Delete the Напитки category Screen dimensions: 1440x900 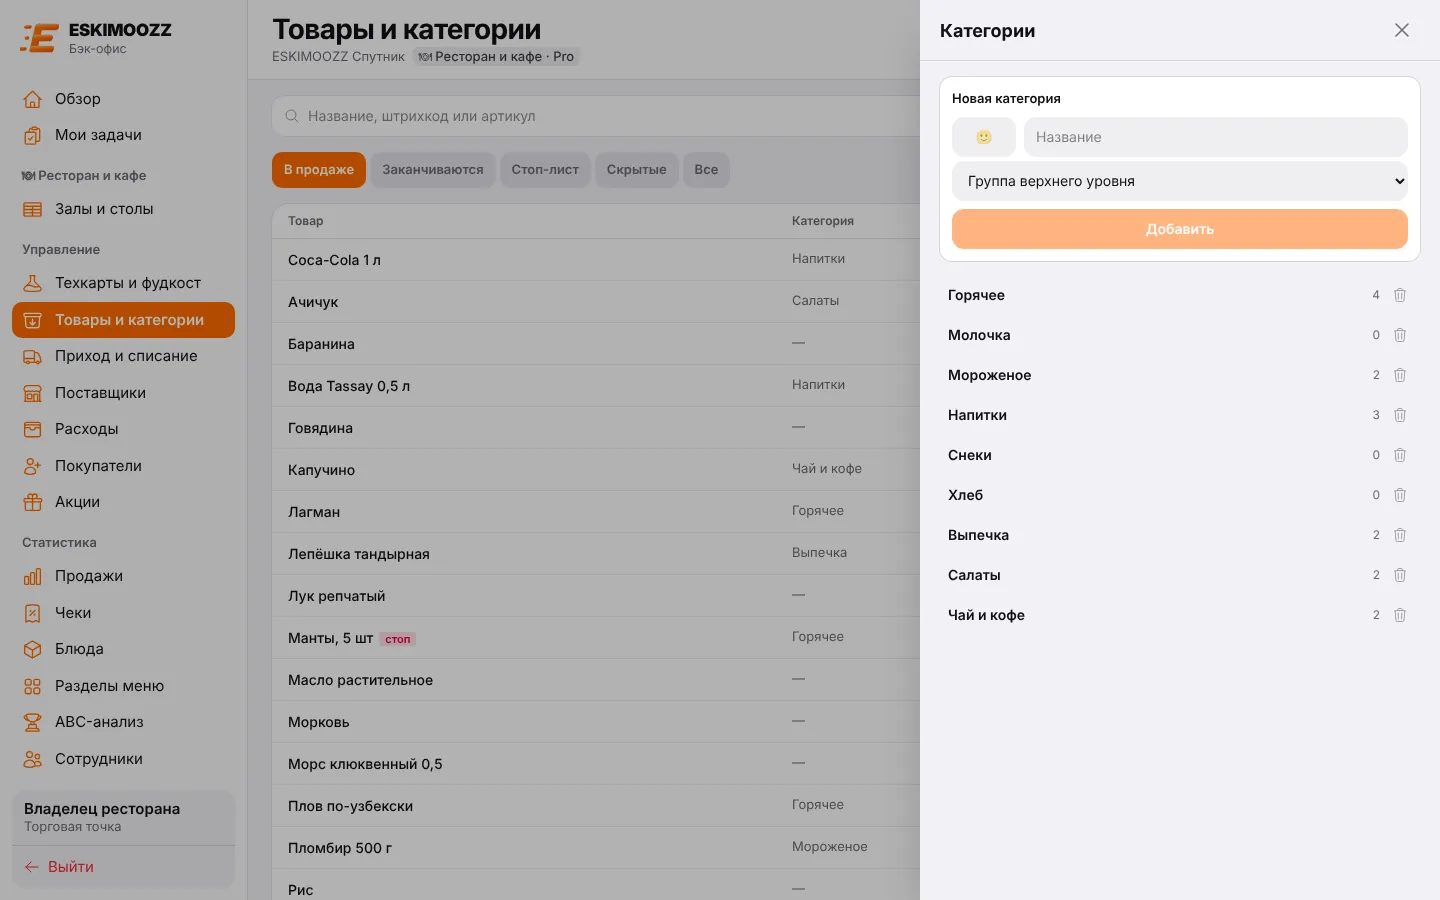(x=1400, y=415)
